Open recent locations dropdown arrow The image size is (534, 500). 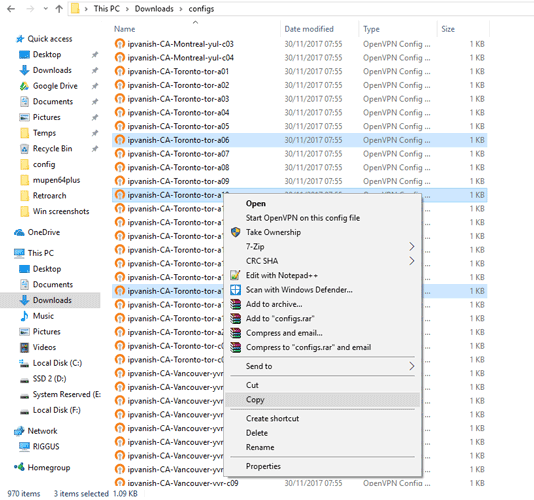pos(46,9)
